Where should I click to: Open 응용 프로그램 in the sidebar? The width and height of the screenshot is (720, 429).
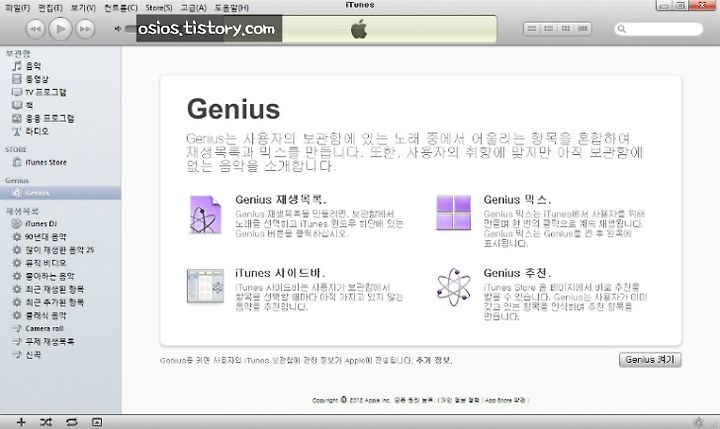click(x=61, y=119)
